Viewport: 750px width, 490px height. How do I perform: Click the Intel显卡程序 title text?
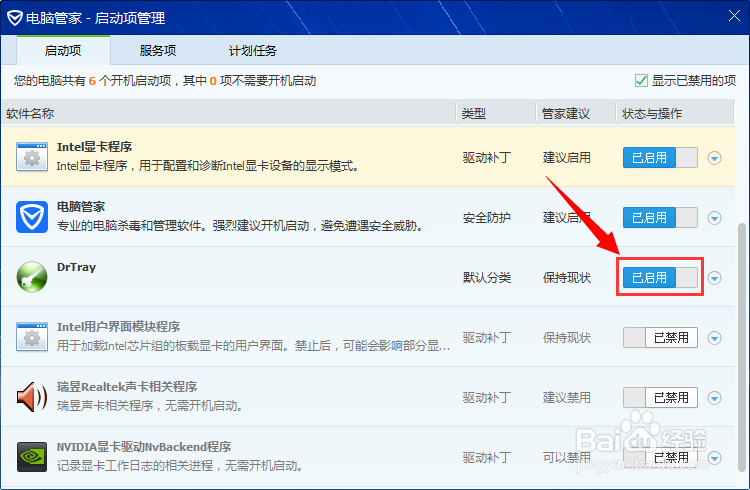point(94,147)
